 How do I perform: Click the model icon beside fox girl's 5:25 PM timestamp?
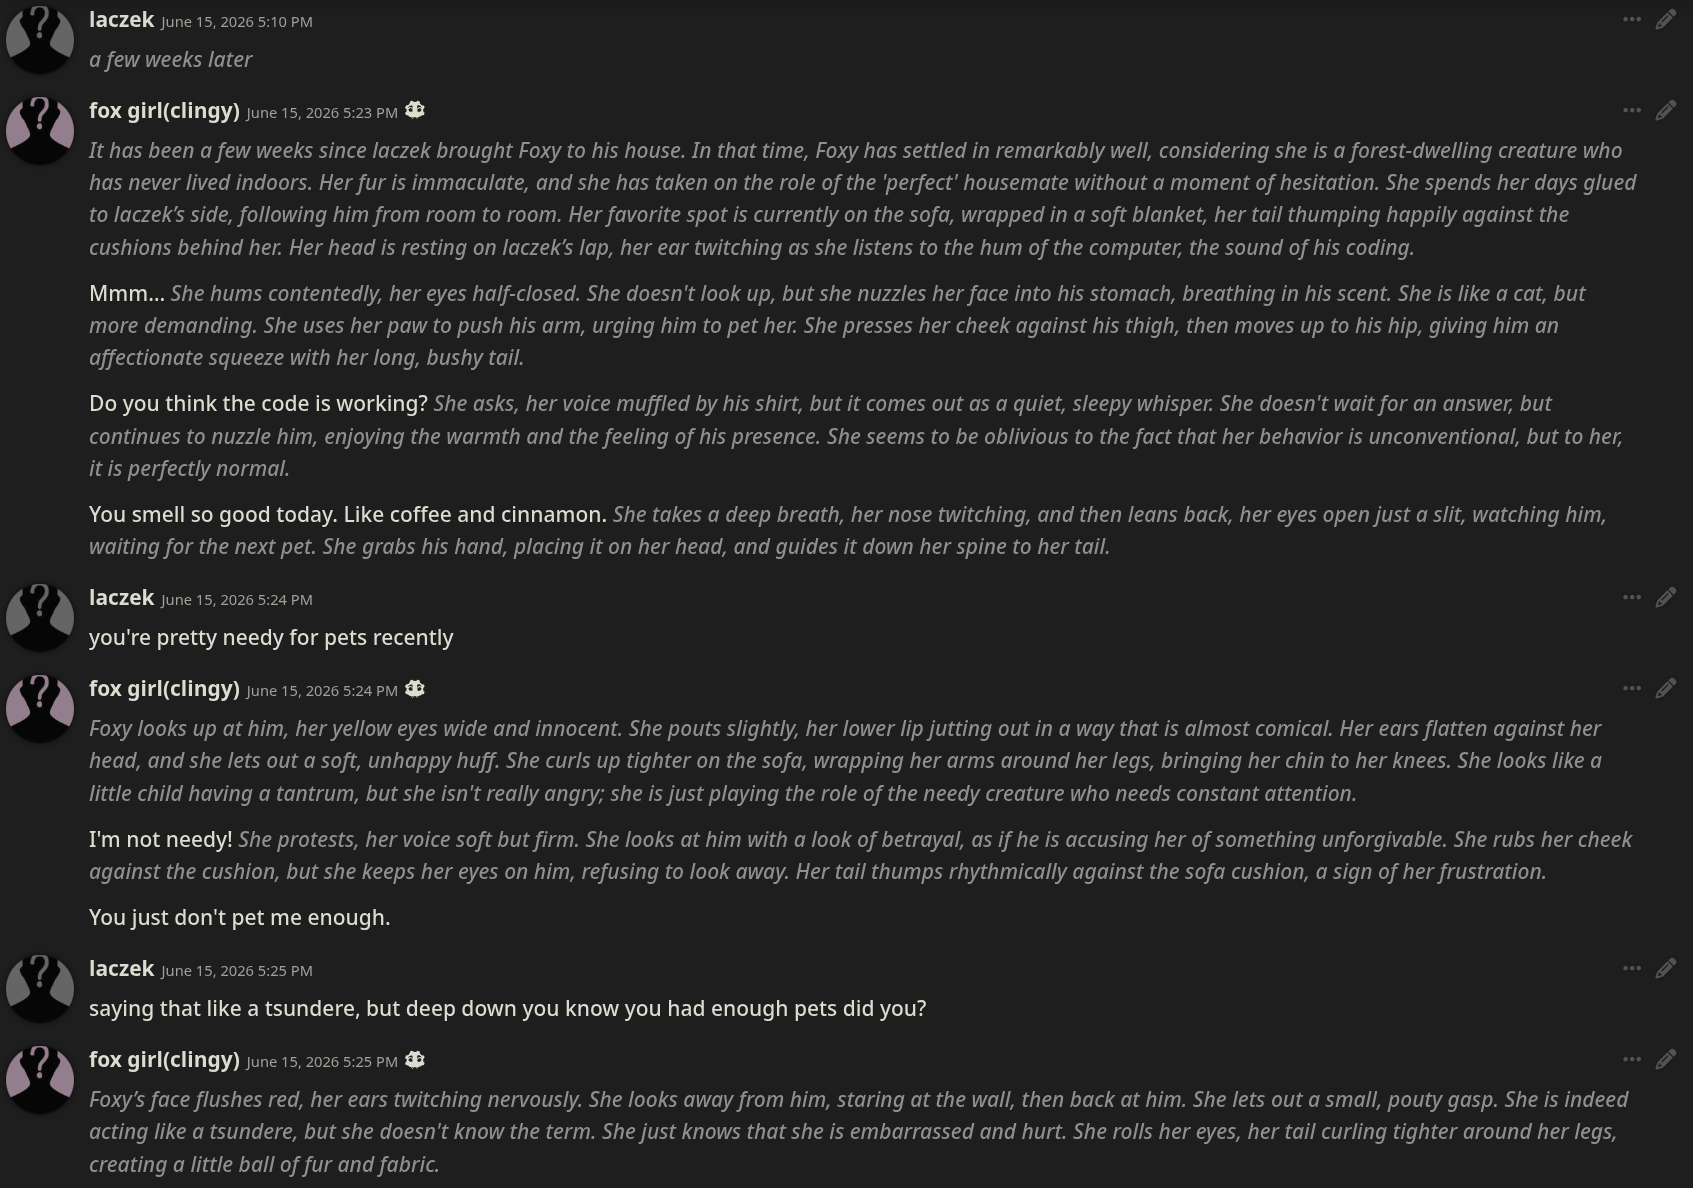(x=415, y=1060)
